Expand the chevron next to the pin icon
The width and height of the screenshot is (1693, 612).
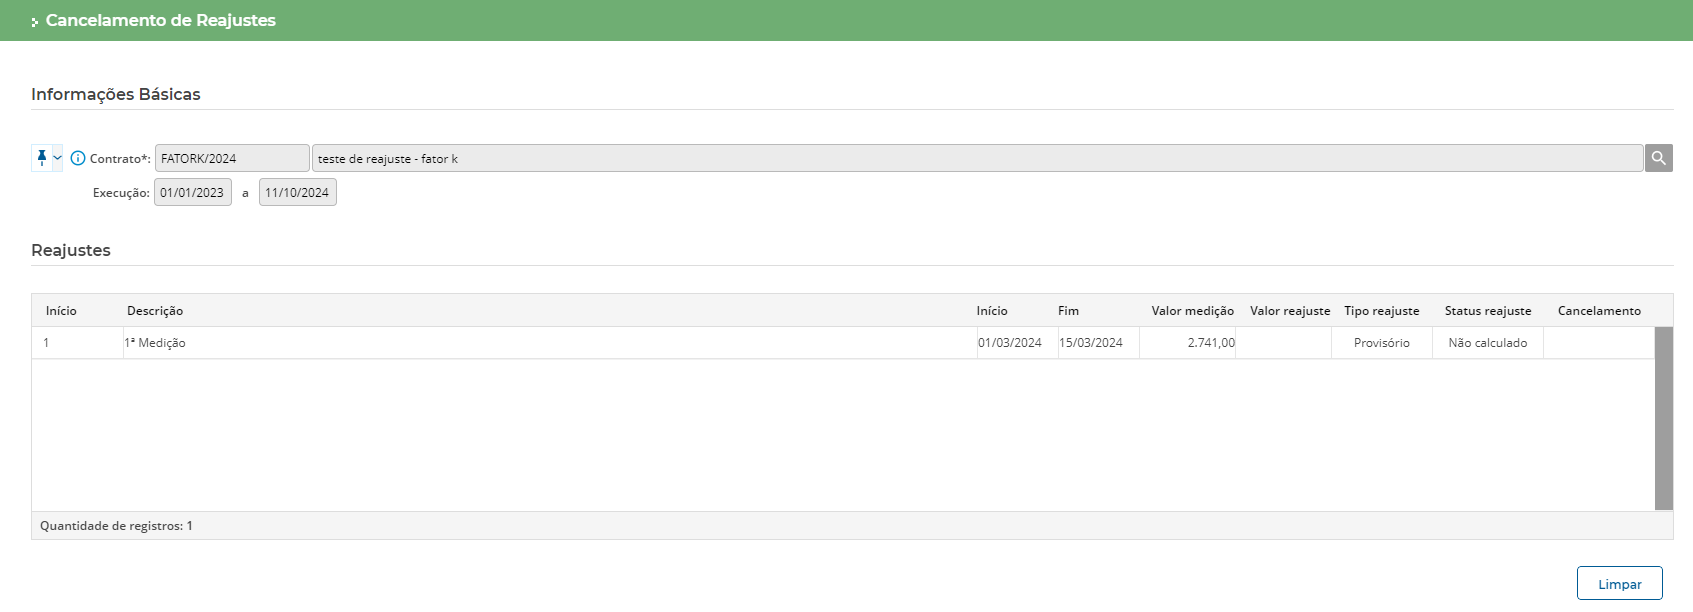coord(57,158)
